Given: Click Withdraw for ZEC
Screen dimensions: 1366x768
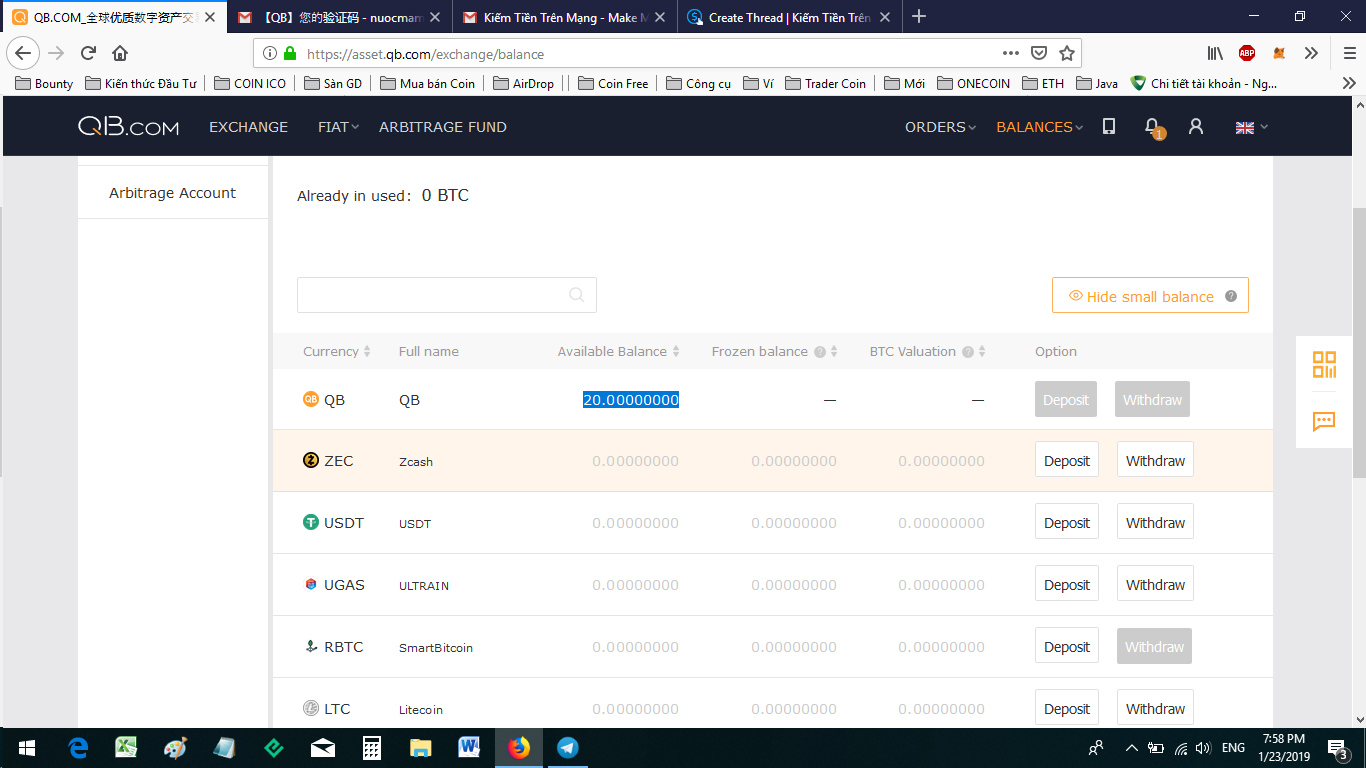Looking at the screenshot, I should (1155, 460).
